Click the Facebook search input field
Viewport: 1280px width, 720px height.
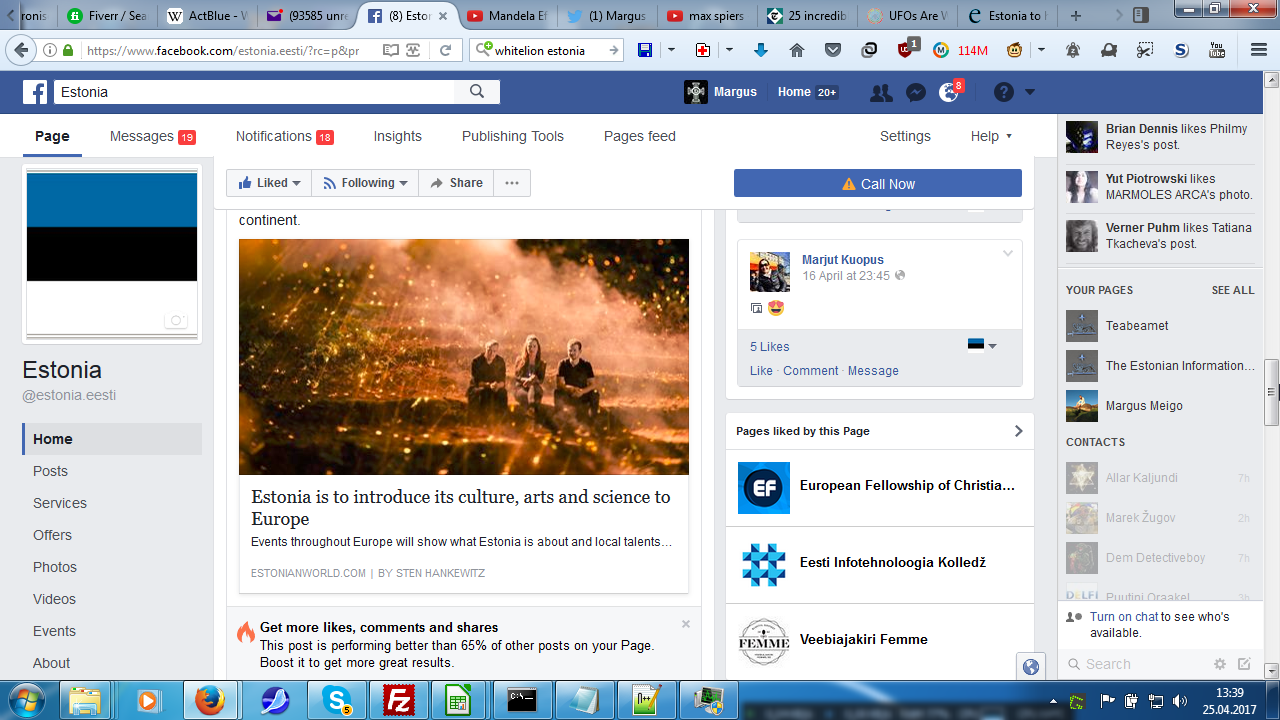(x=254, y=92)
